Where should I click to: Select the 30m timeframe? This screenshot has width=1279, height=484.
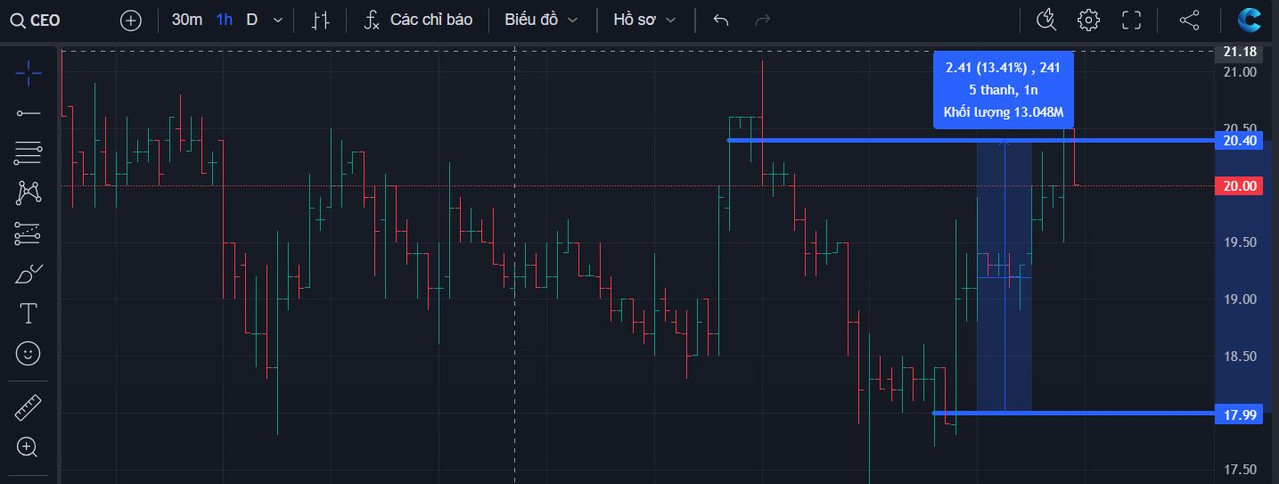click(x=187, y=20)
